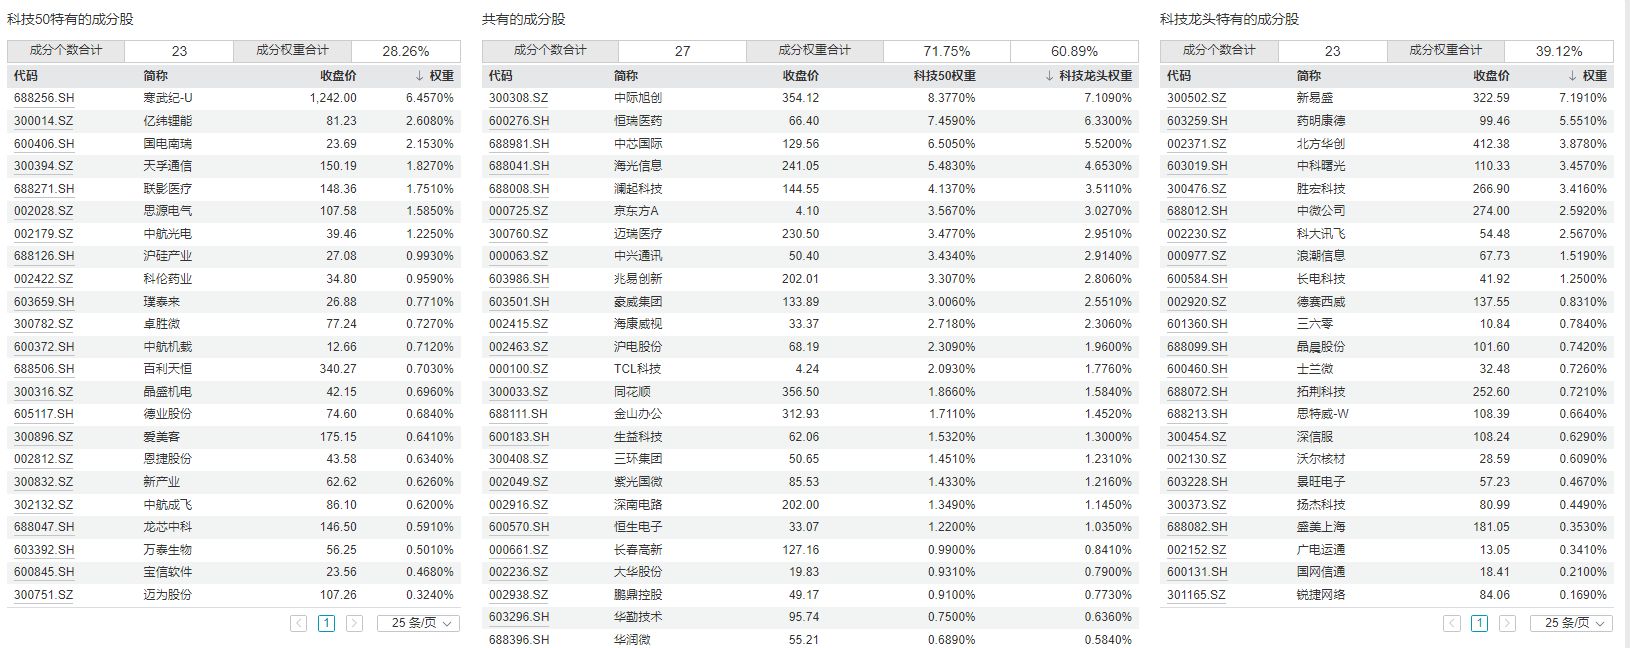Go to previous page in 科技50特有 table
Viewport: 1630px width, 648px height.
[298, 623]
